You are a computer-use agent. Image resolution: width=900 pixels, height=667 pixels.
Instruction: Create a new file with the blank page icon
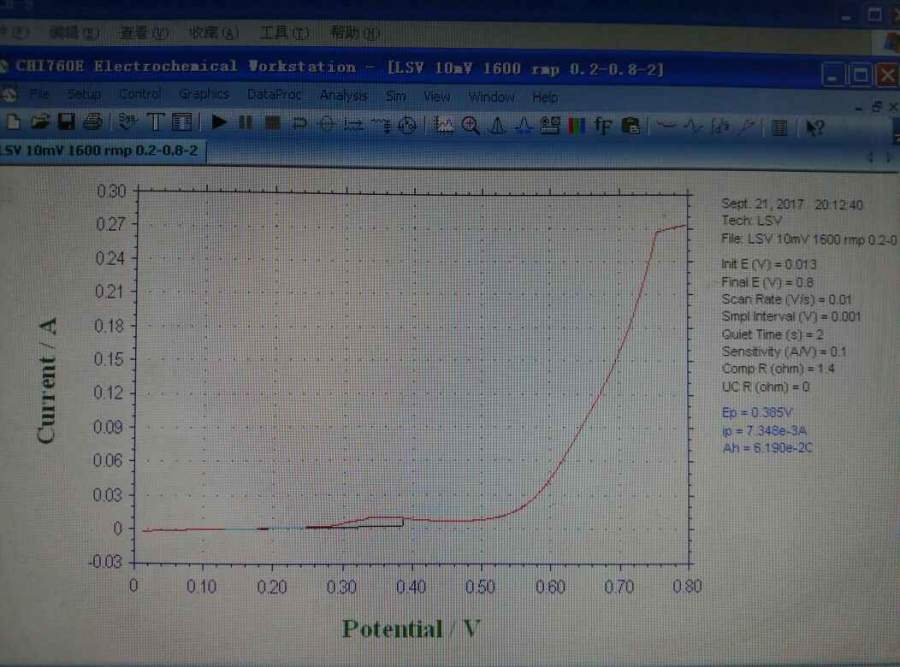pos(13,122)
